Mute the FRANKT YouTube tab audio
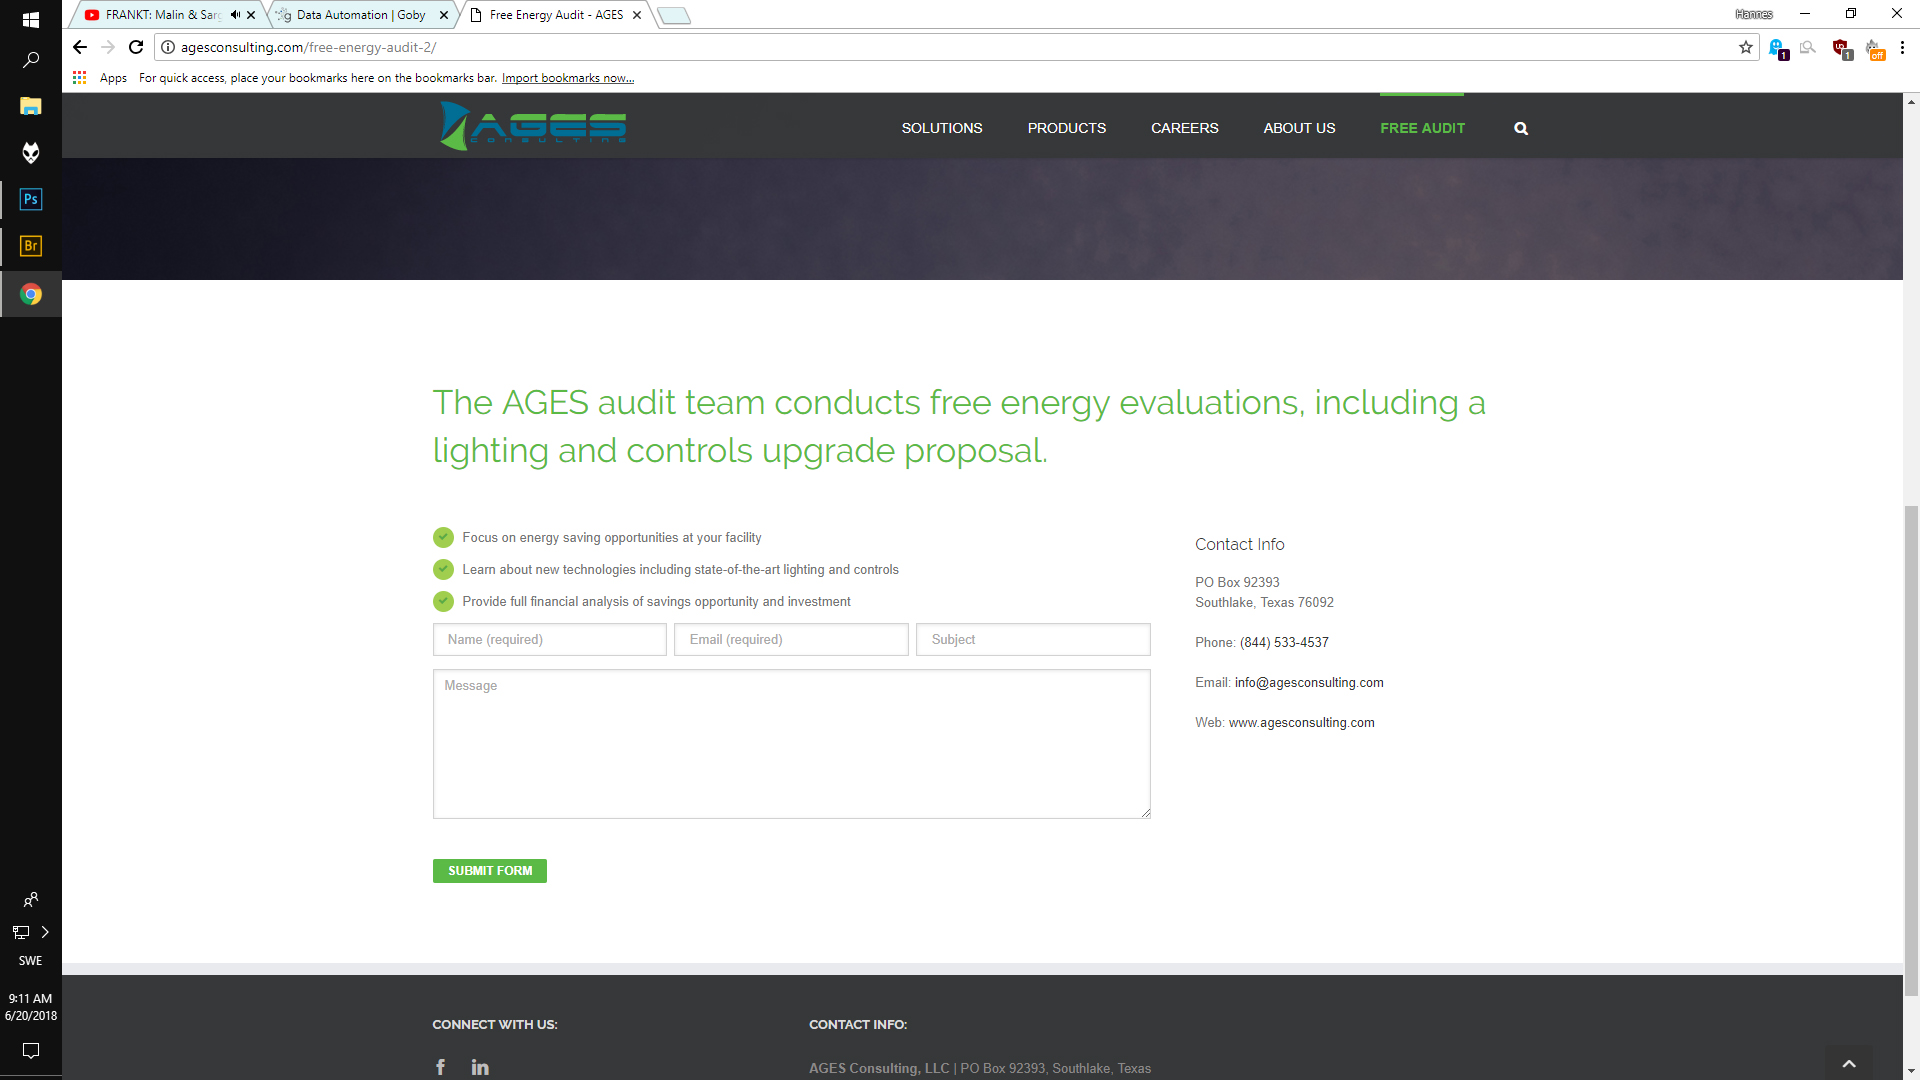 [235, 15]
